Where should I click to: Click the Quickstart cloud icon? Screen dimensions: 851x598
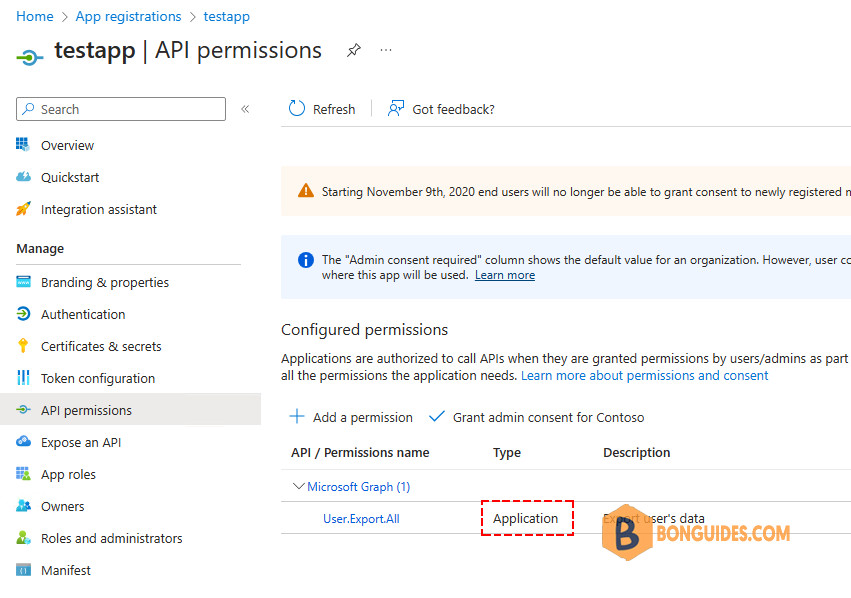(x=23, y=177)
